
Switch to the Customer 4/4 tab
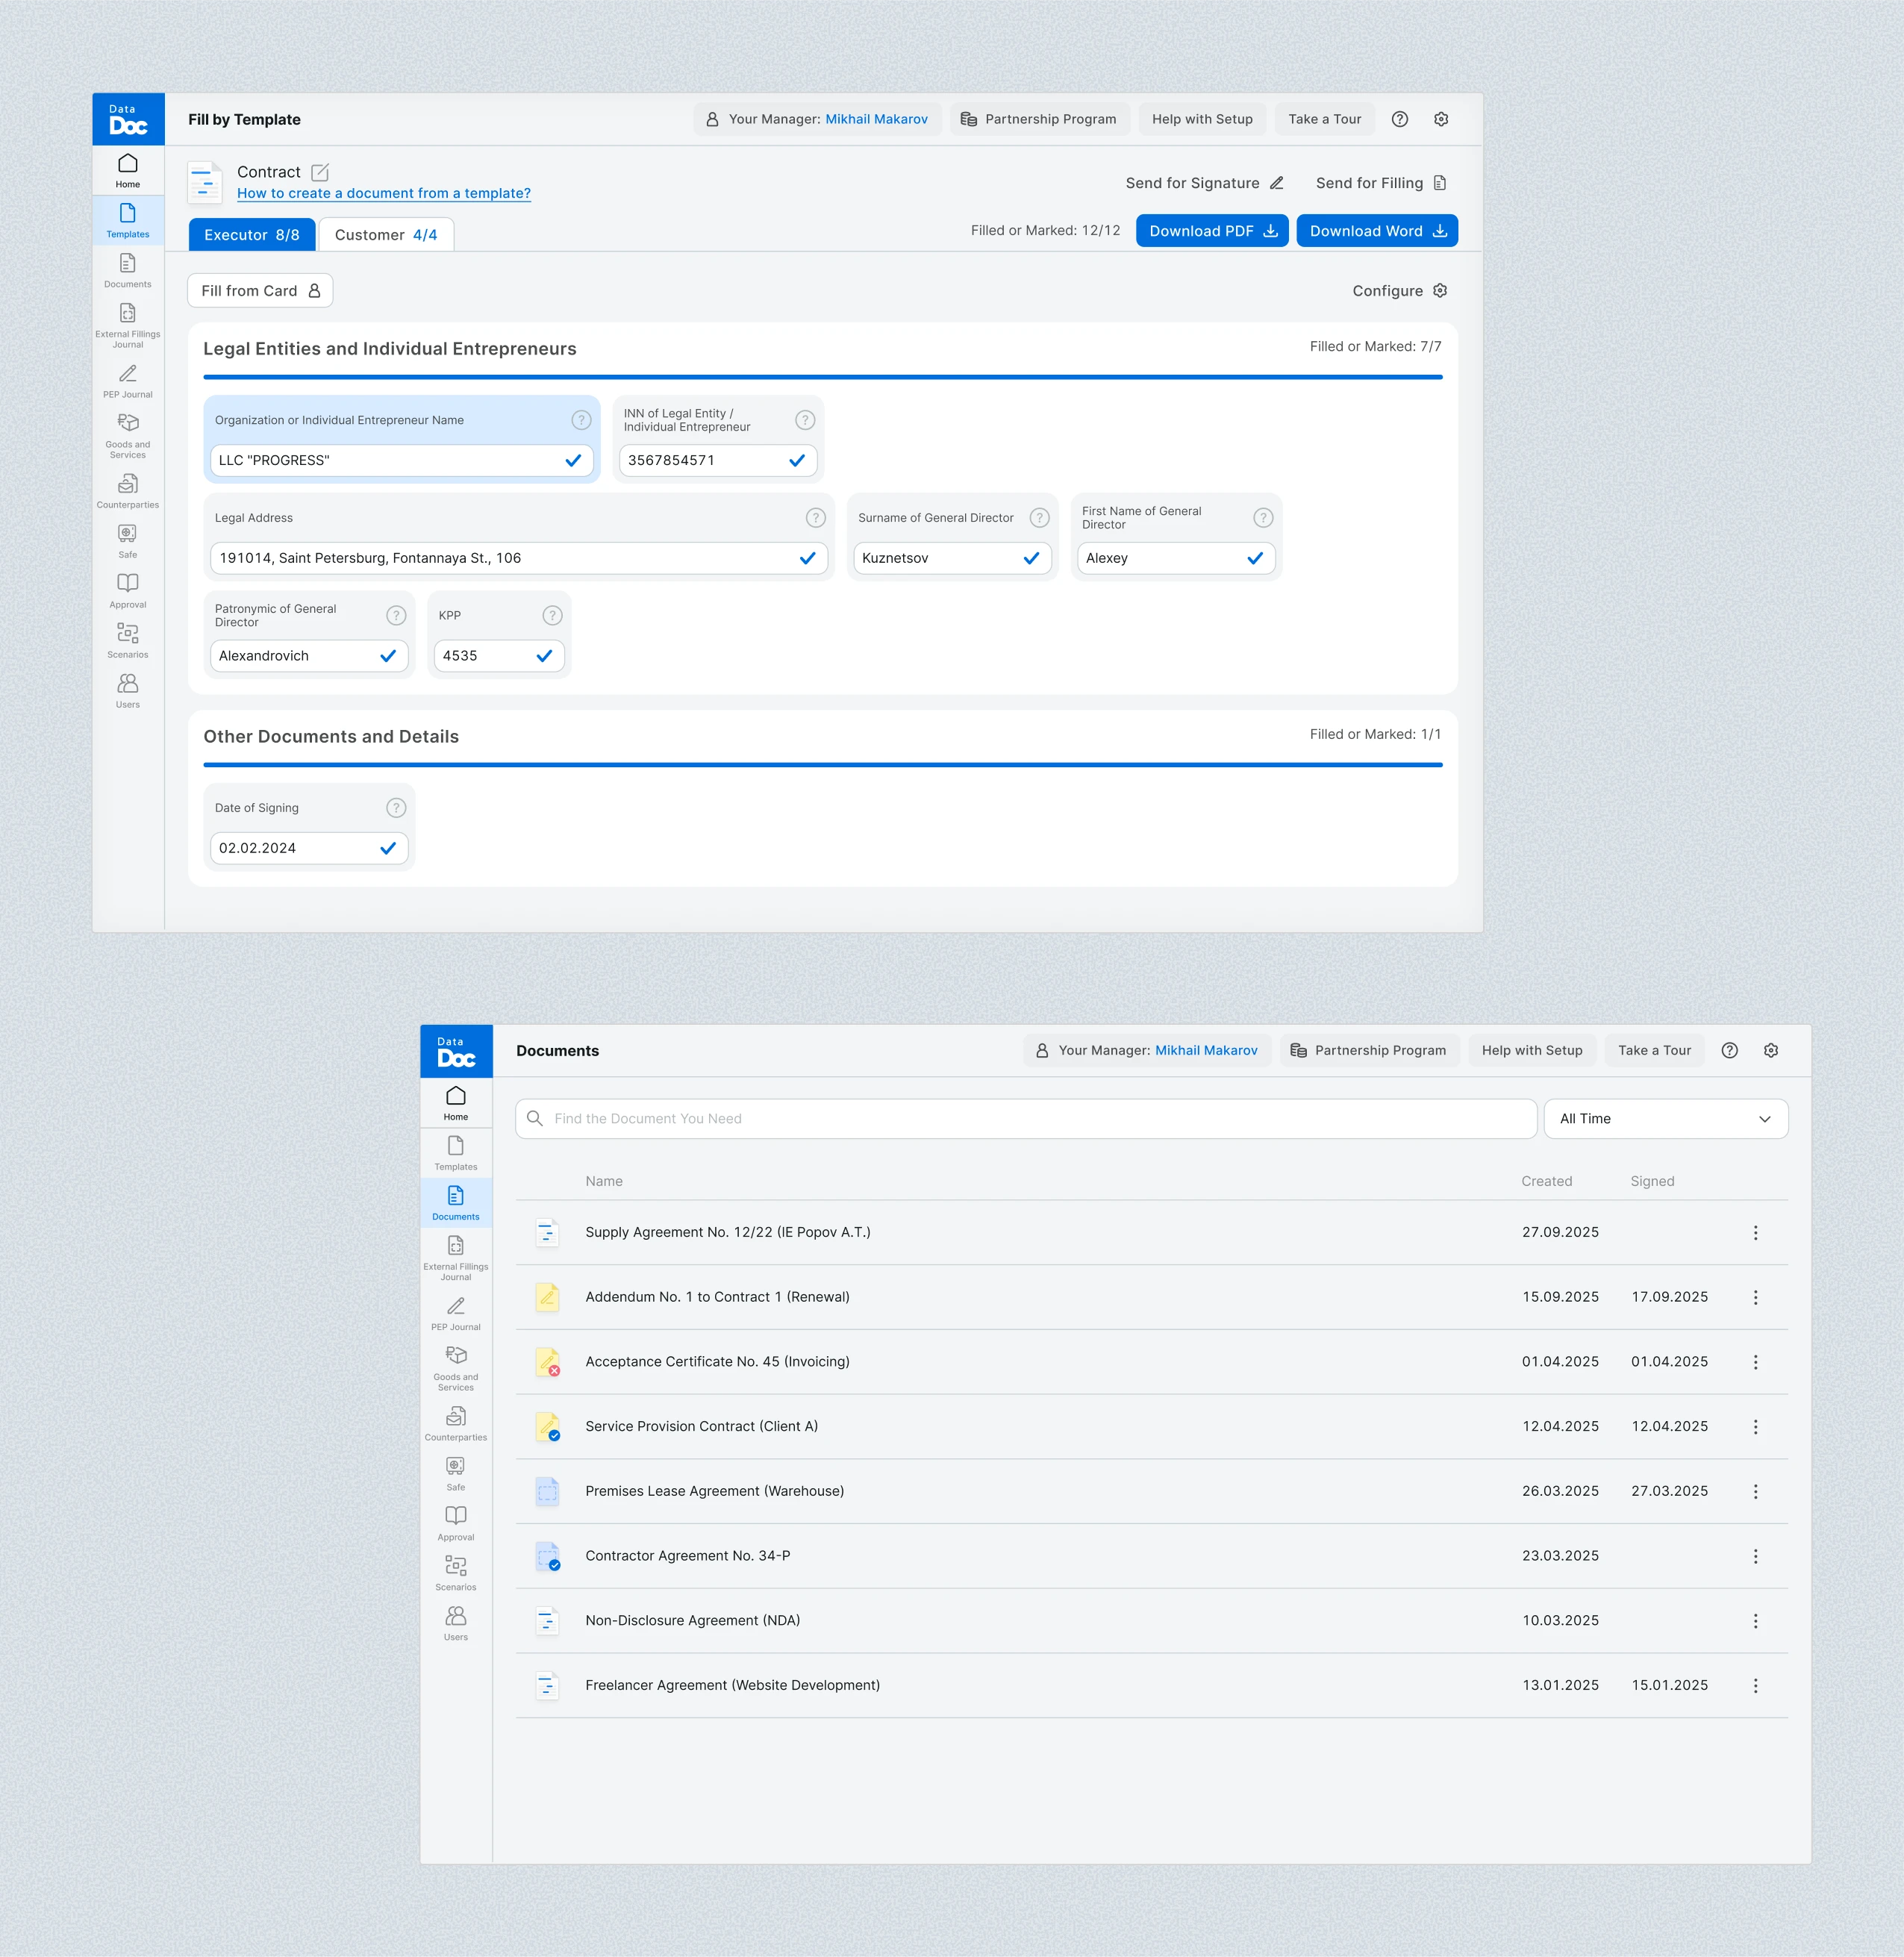pos(386,234)
